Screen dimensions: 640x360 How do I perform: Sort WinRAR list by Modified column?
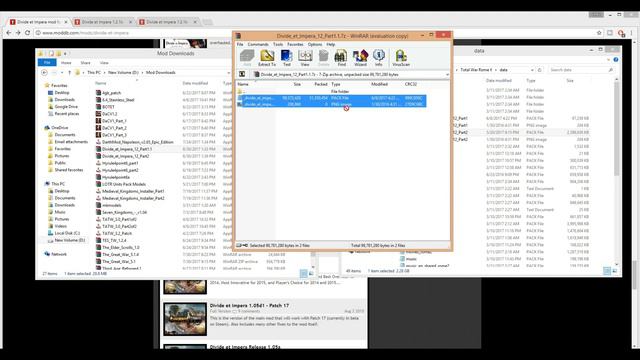[x=379, y=84]
